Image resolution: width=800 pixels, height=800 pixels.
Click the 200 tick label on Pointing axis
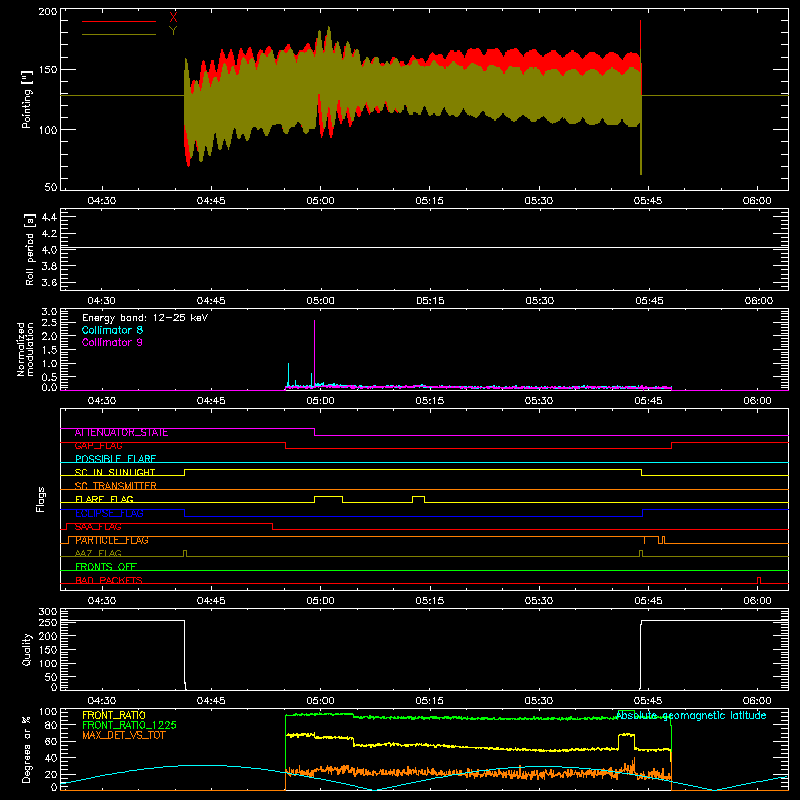click(48, 12)
